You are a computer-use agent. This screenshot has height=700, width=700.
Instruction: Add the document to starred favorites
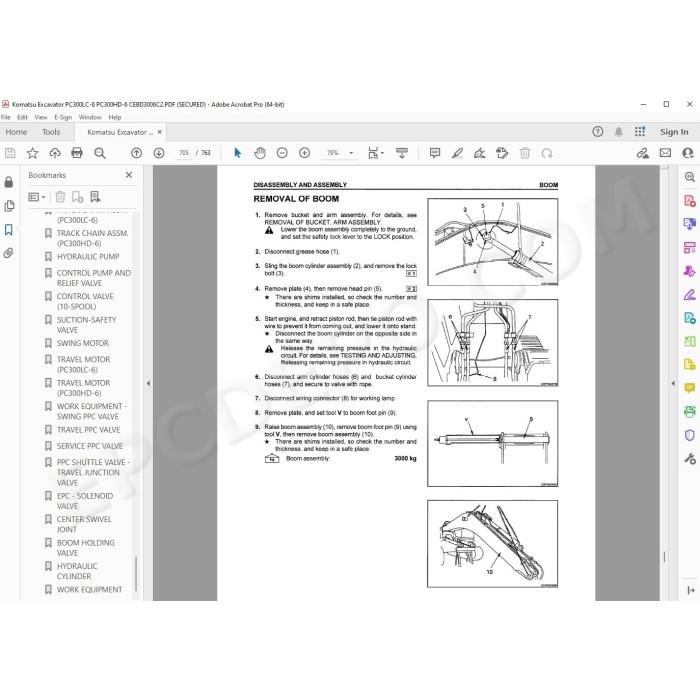point(32,153)
